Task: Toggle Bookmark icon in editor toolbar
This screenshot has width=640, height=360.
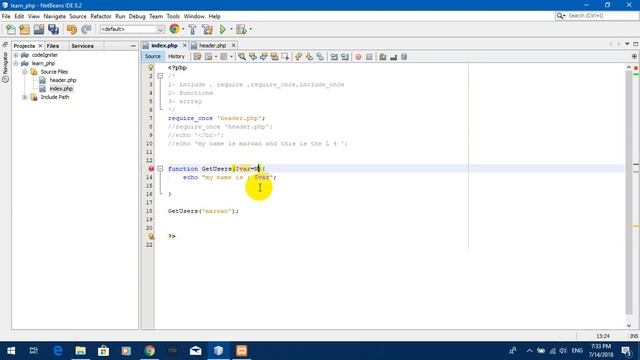Action: 320,57
